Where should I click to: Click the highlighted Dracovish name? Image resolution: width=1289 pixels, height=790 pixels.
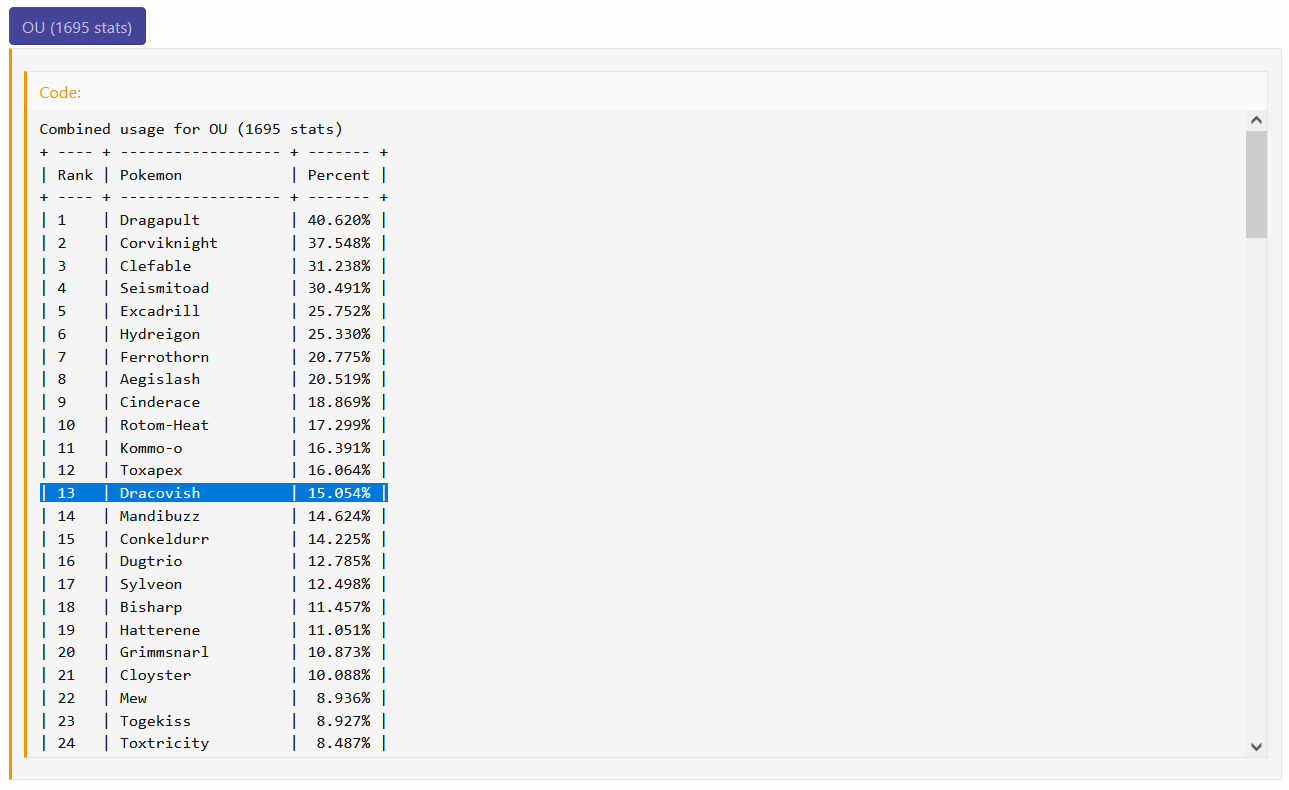pos(160,493)
